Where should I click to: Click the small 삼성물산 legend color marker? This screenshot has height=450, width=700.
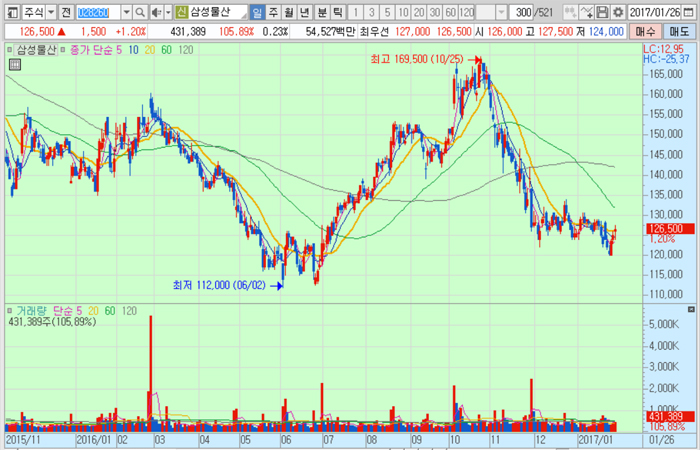10,48
